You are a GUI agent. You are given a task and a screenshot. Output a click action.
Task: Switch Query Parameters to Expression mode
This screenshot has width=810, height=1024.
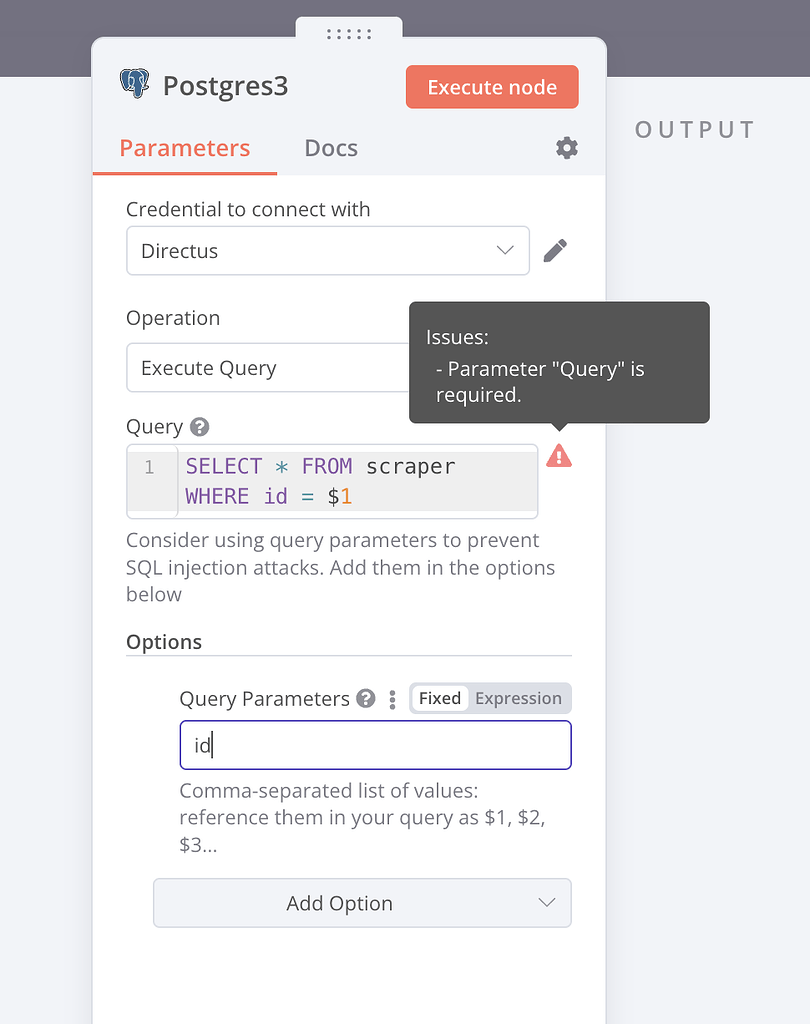tap(518, 698)
